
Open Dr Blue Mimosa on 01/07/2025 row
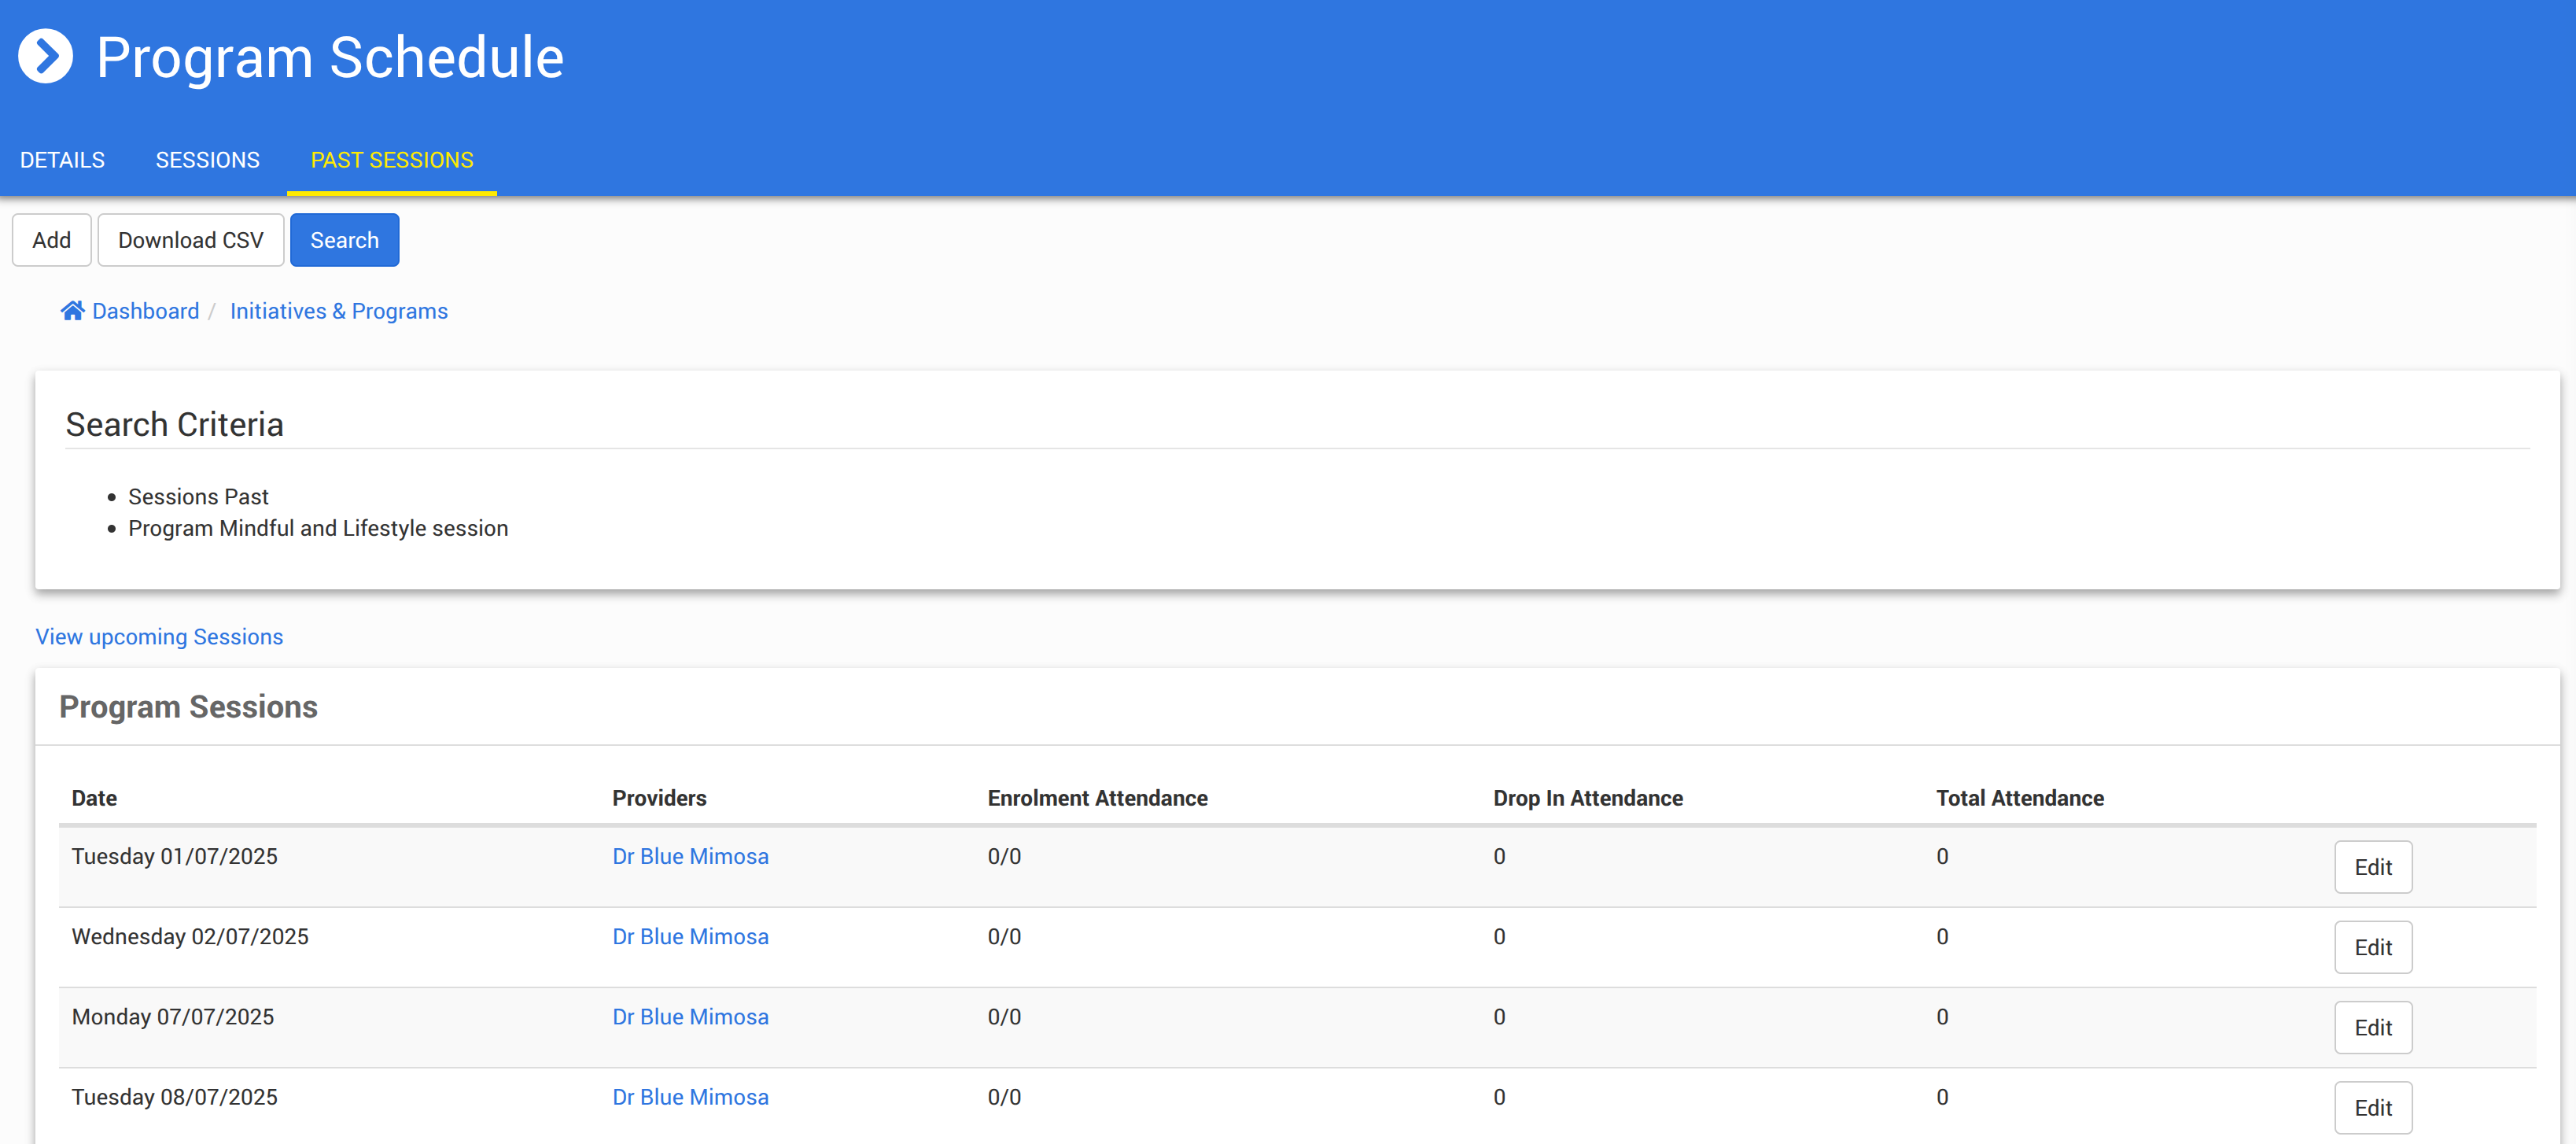click(x=690, y=856)
